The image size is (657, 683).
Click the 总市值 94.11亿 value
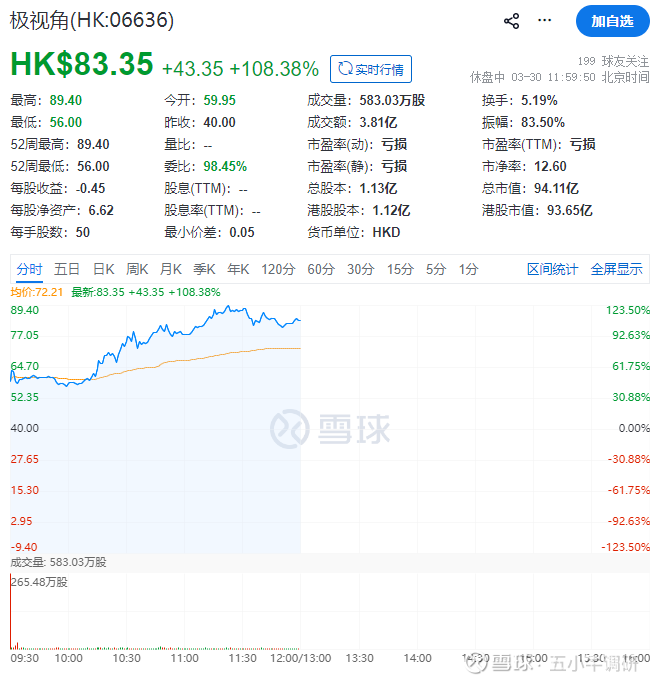tap(556, 188)
